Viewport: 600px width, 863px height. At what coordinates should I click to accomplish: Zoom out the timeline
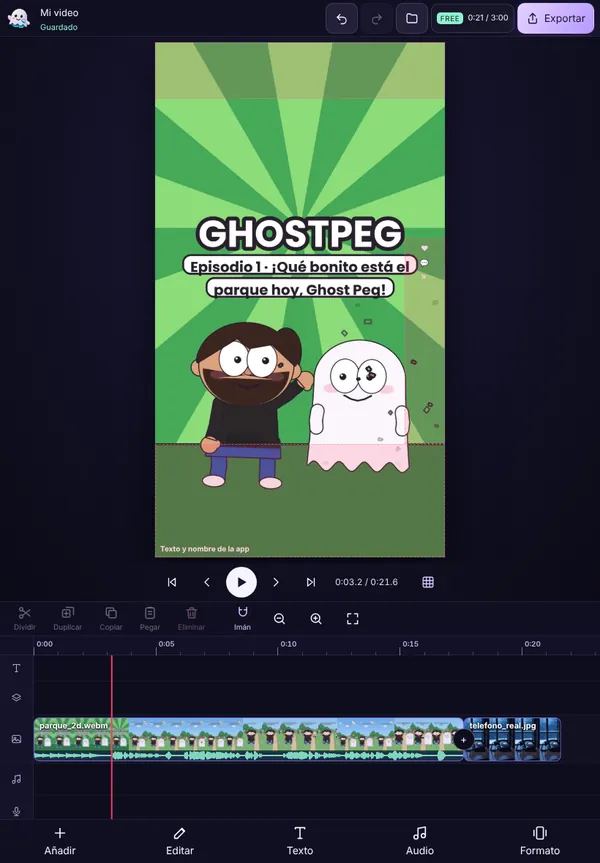(x=279, y=619)
